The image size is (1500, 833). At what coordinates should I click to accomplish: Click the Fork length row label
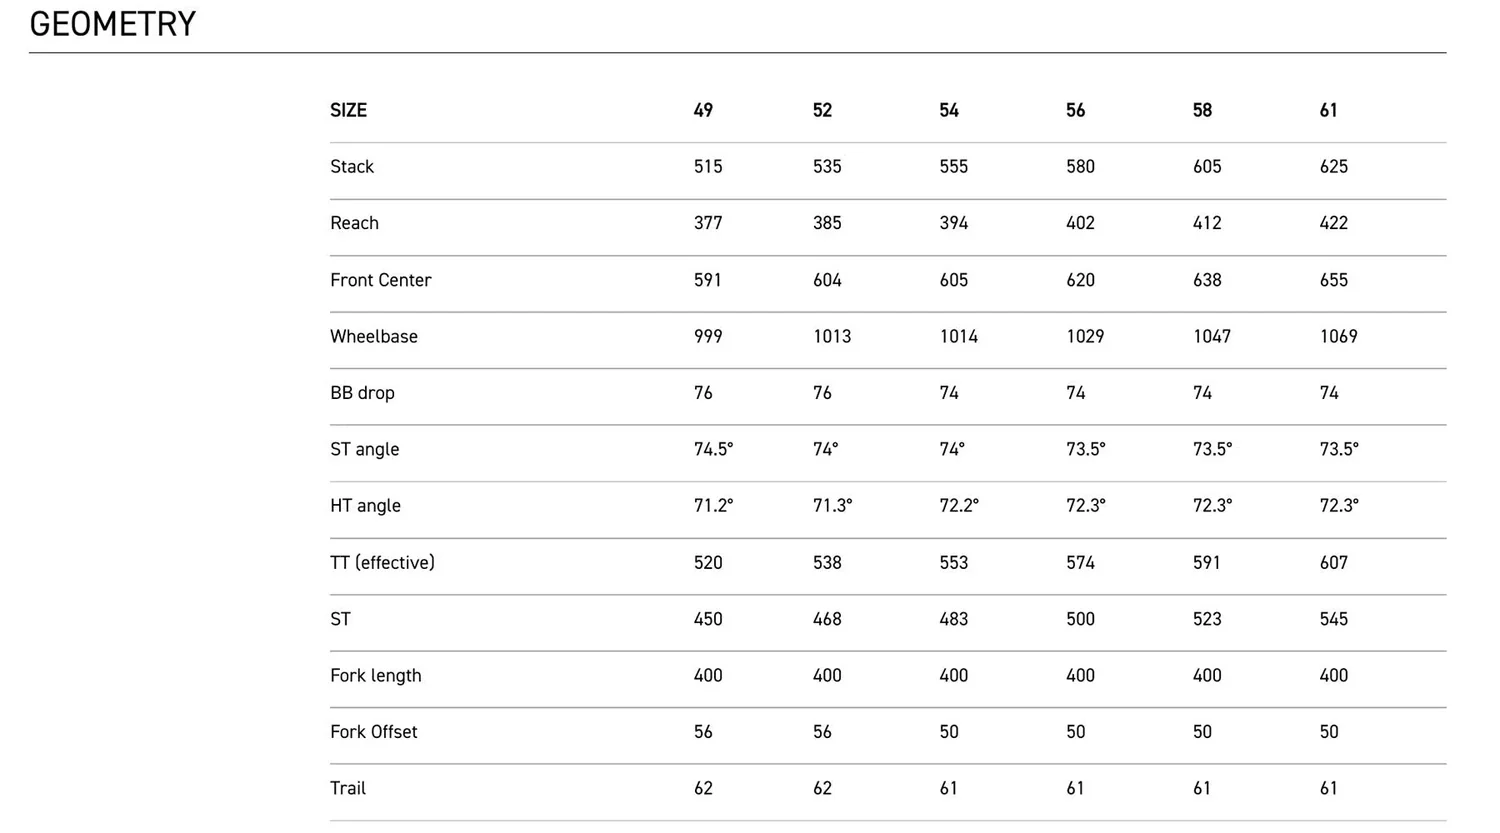[375, 676]
